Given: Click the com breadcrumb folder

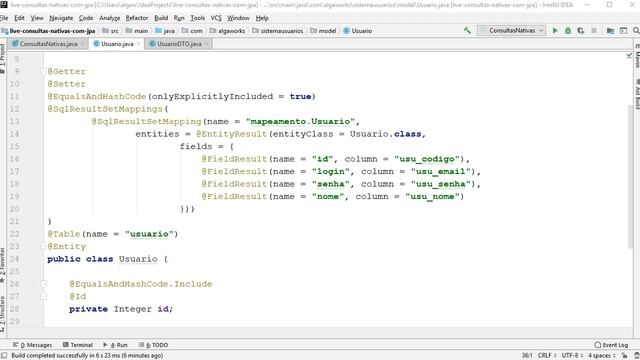Looking at the screenshot, I should point(192,31).
